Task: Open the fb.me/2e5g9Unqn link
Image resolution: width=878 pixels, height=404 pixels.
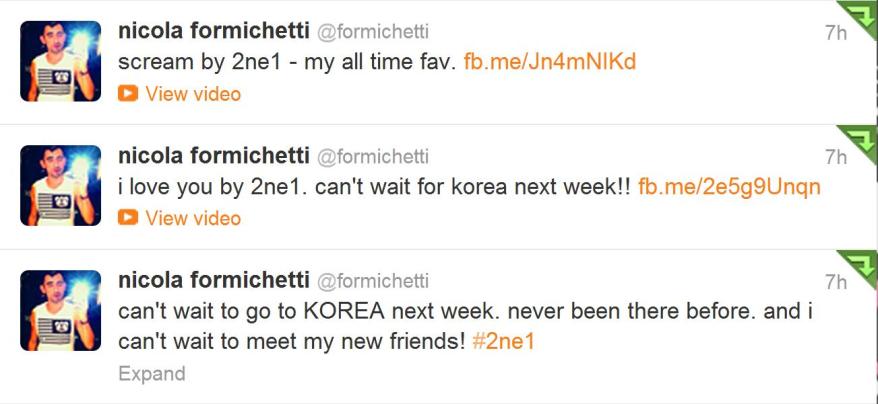Action: pyautogui.click(x=729, y=187)
